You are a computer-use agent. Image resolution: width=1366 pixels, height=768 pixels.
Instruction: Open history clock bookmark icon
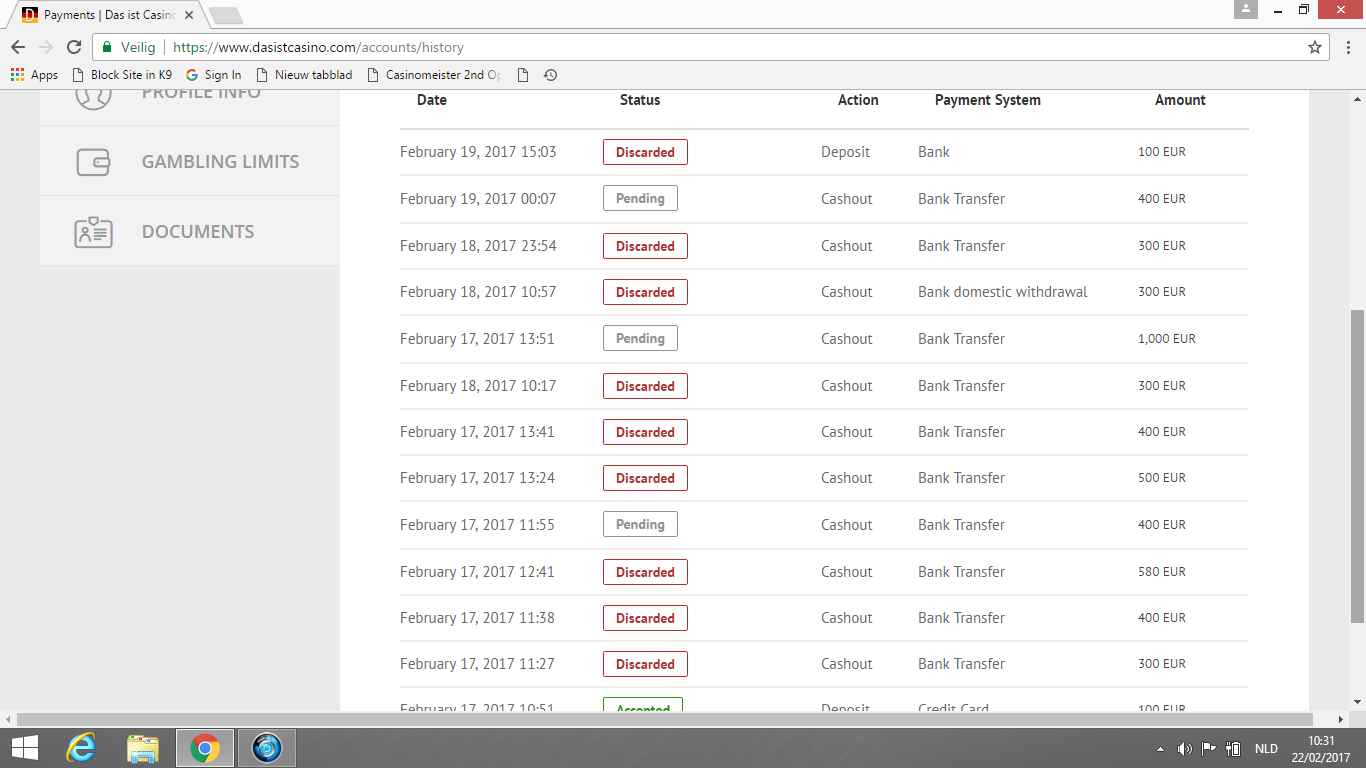[x=550, y=75]
